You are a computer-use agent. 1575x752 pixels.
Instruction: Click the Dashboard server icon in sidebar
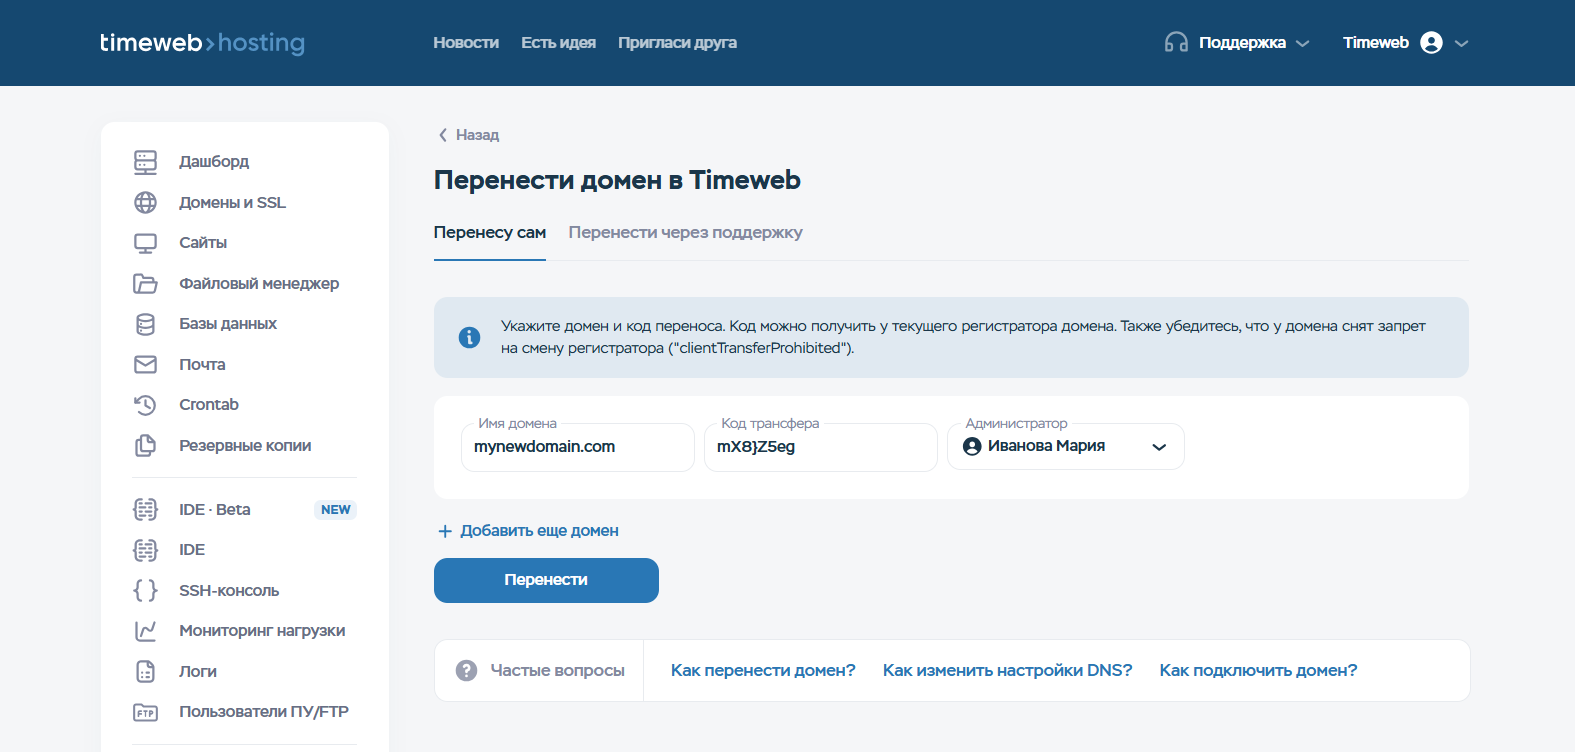pyautogui.click(x=146, y=162)
